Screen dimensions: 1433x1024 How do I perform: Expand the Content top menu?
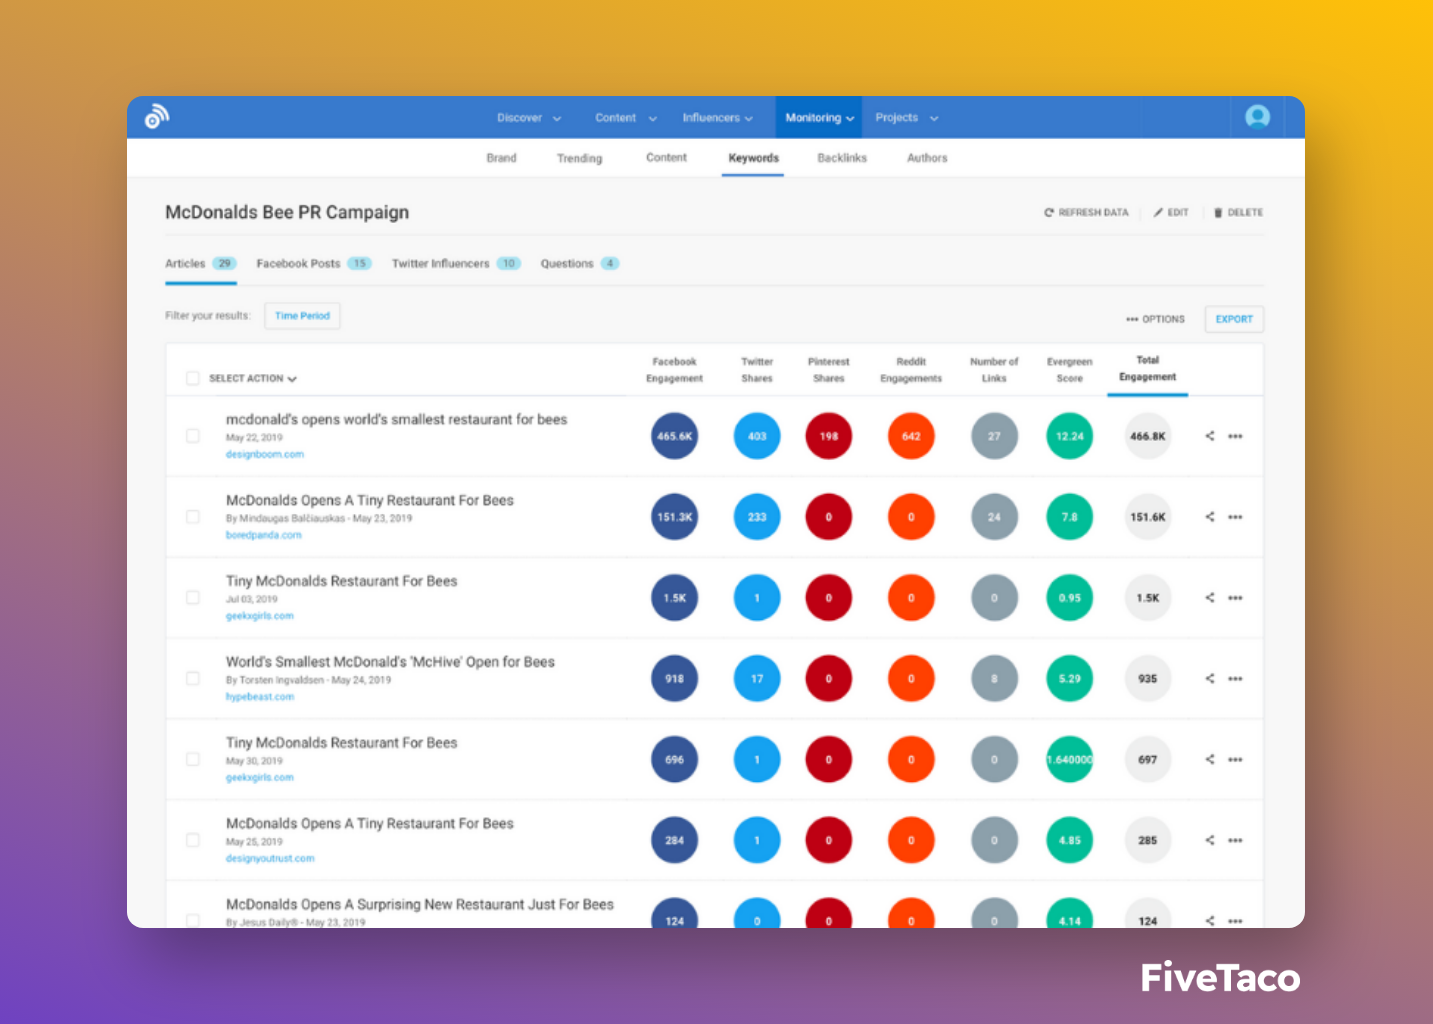[x=626, y=118]
